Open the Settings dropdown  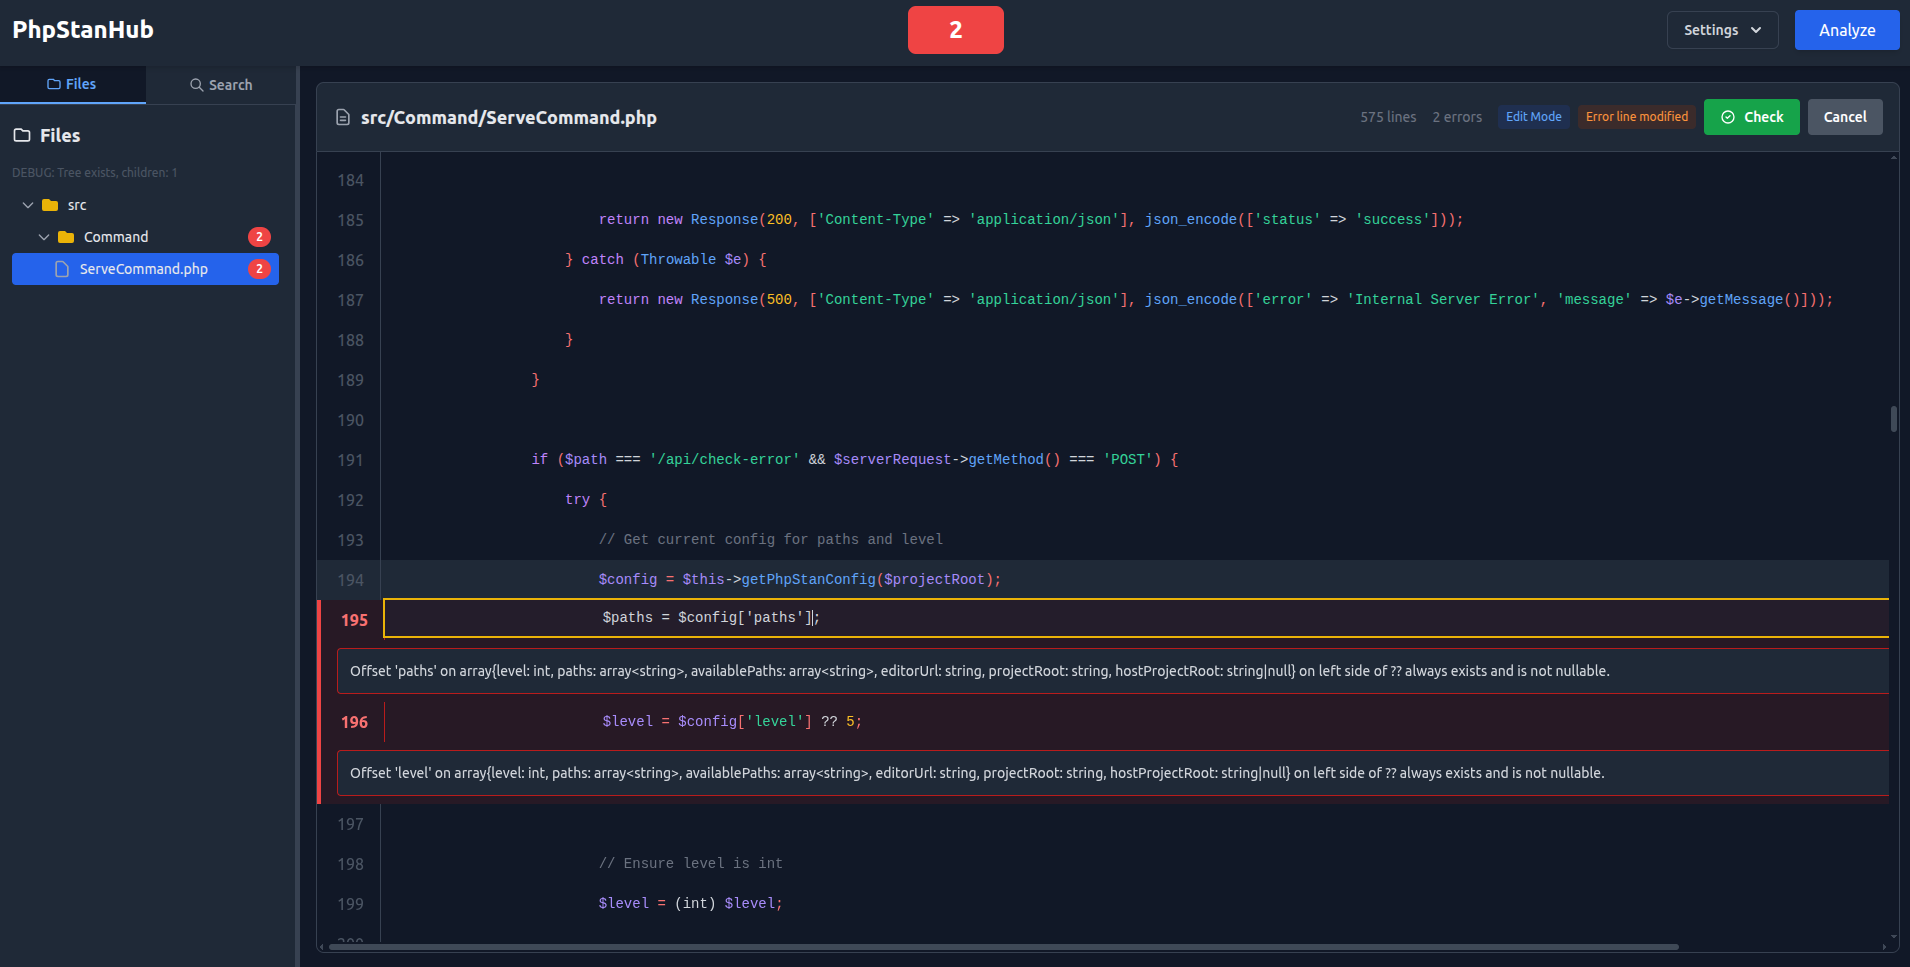pyautogui.click(x=1722, y=30)
